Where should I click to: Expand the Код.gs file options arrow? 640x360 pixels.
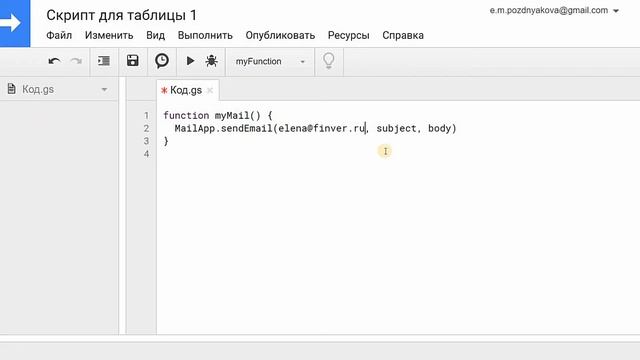coord(104,90)
